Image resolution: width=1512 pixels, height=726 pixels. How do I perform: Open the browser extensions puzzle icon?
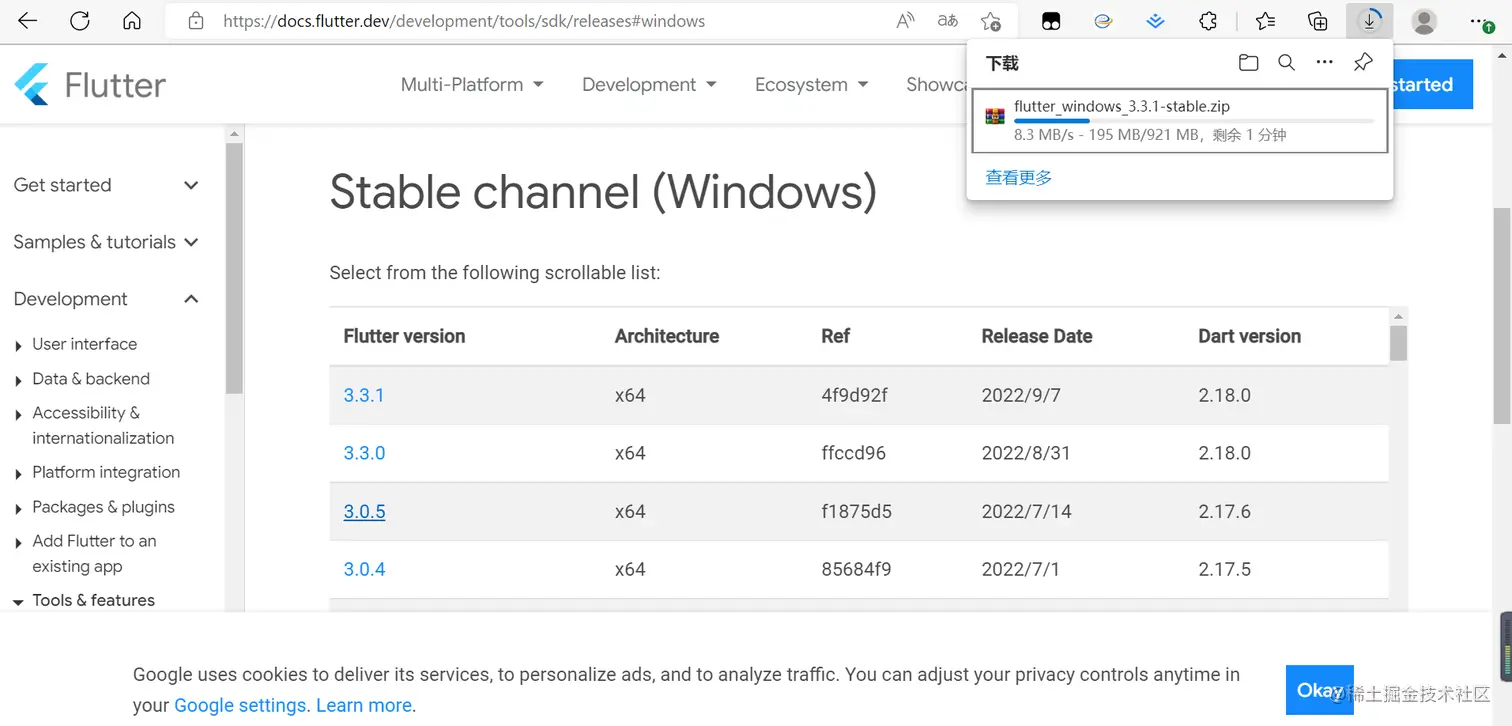coord(1208,21)
